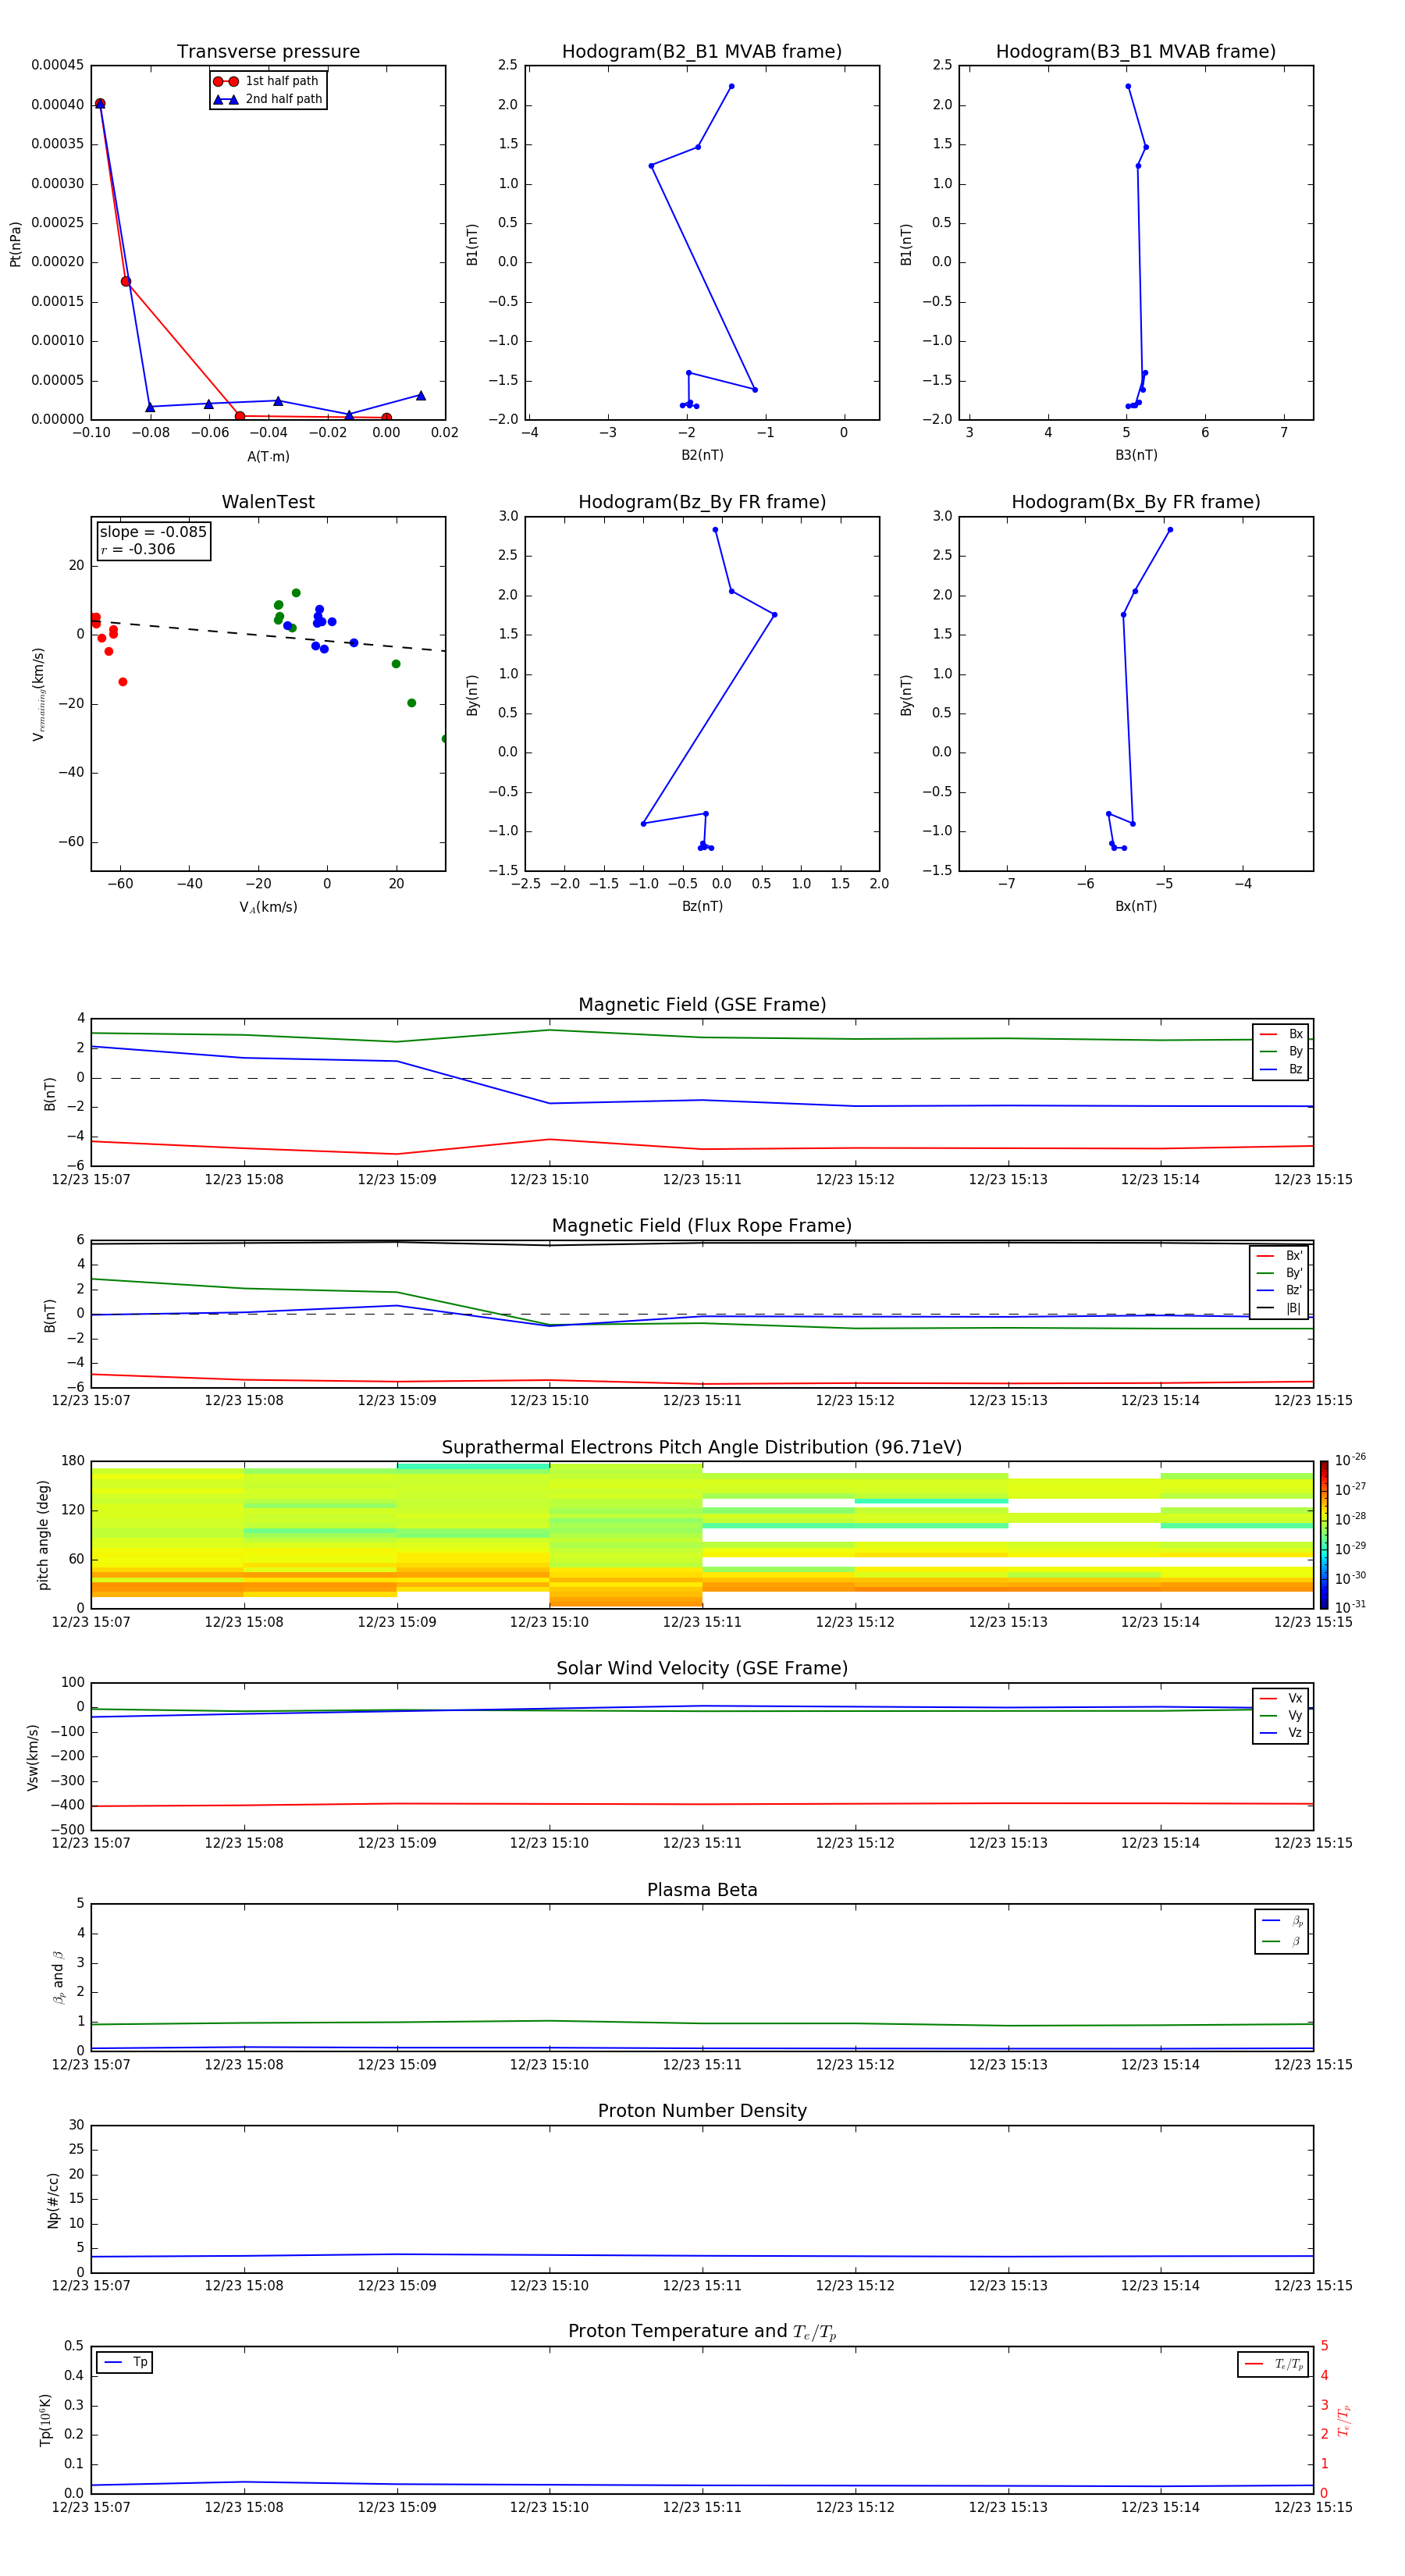Select the Te/Tp legend entry
This screenshot has height=2576, width=1405.
pos(1274,2364)
